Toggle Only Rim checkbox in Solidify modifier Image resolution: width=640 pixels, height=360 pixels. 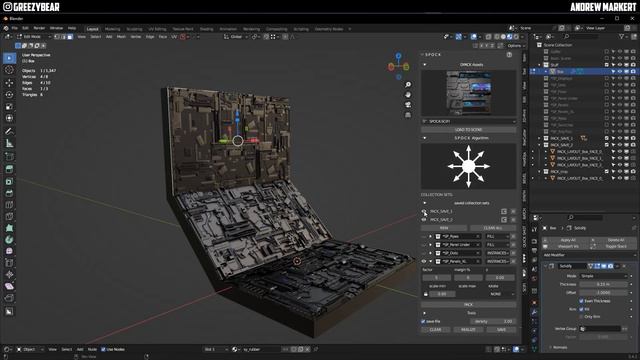click(581, 317)
